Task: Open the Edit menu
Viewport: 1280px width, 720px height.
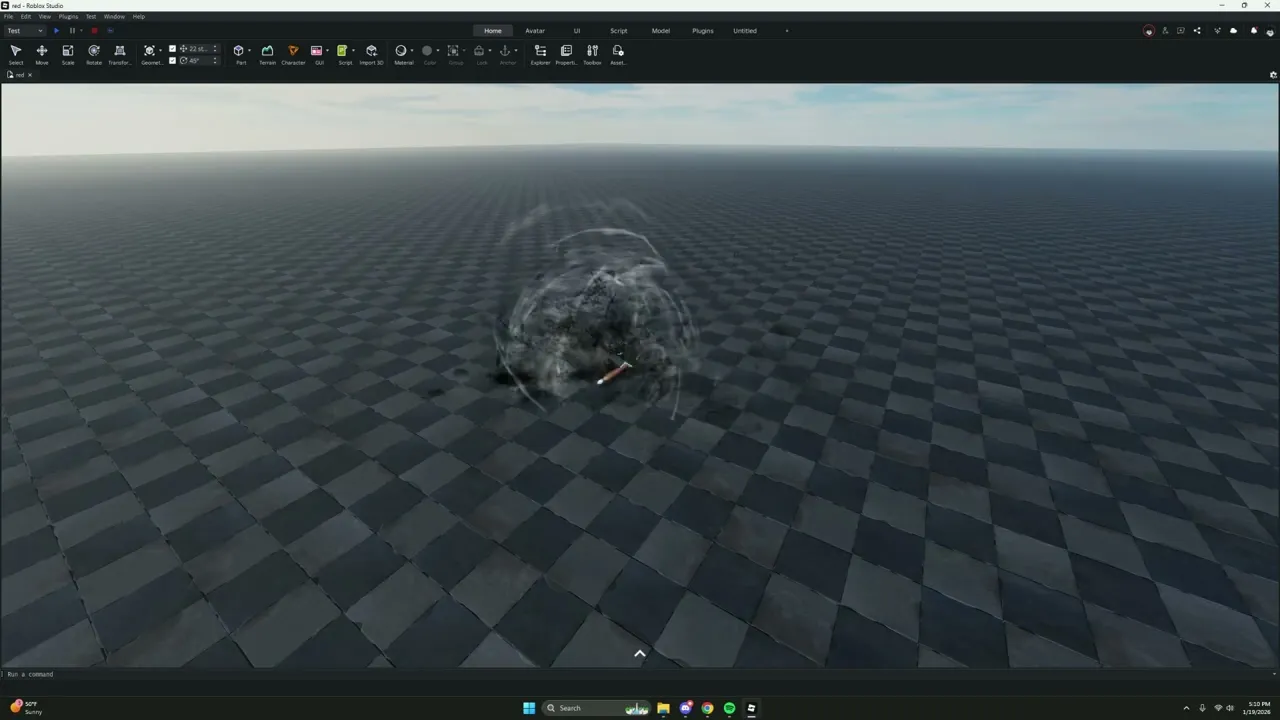Action: 26,17
